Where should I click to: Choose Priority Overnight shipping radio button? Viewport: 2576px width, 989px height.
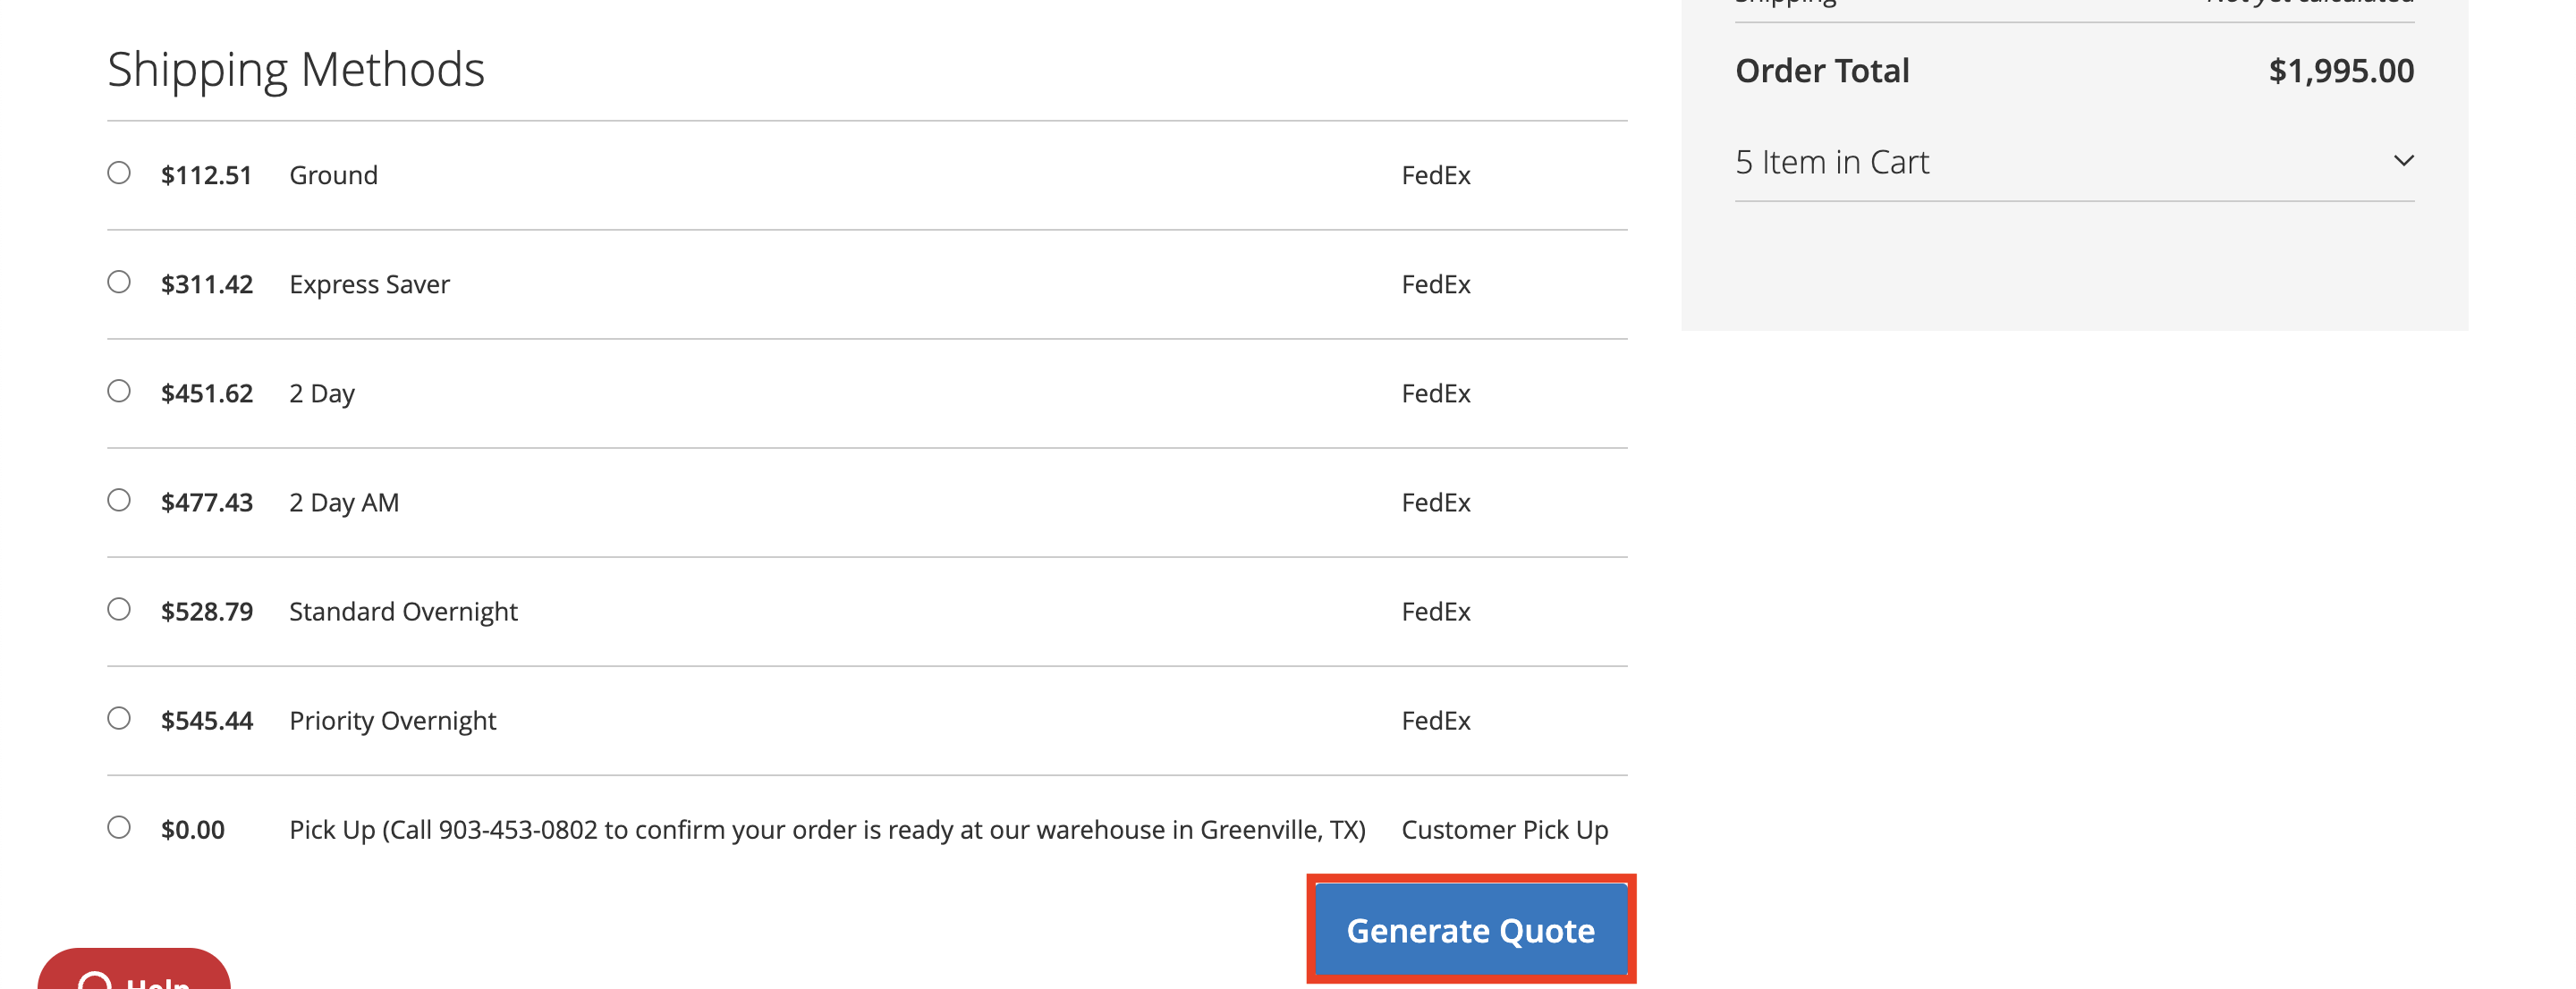pos(119,718)
